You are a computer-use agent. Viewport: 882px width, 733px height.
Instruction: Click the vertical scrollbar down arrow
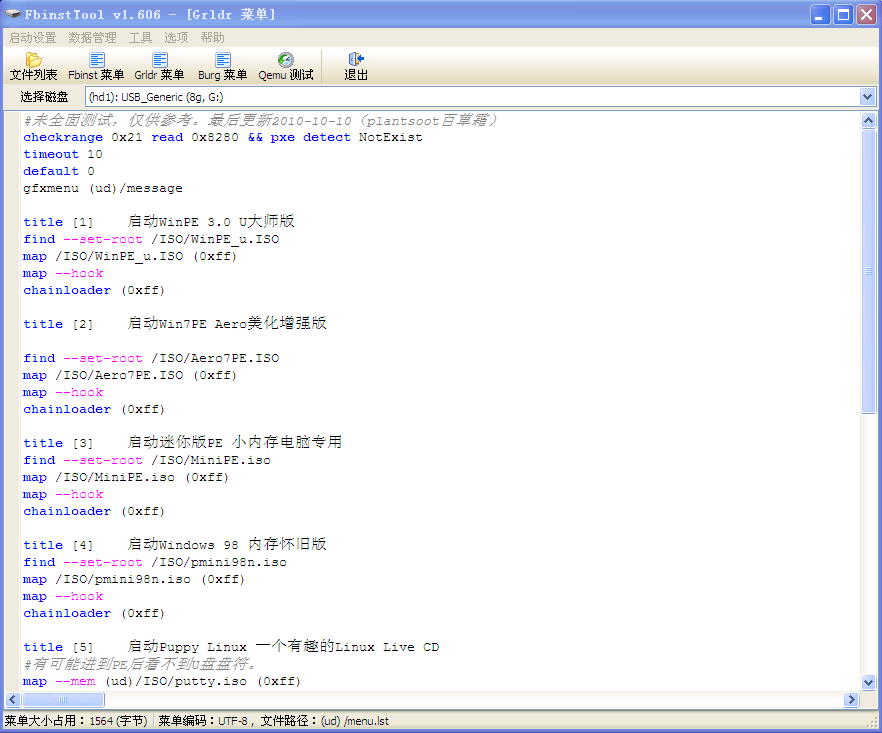tap(868, 682)
